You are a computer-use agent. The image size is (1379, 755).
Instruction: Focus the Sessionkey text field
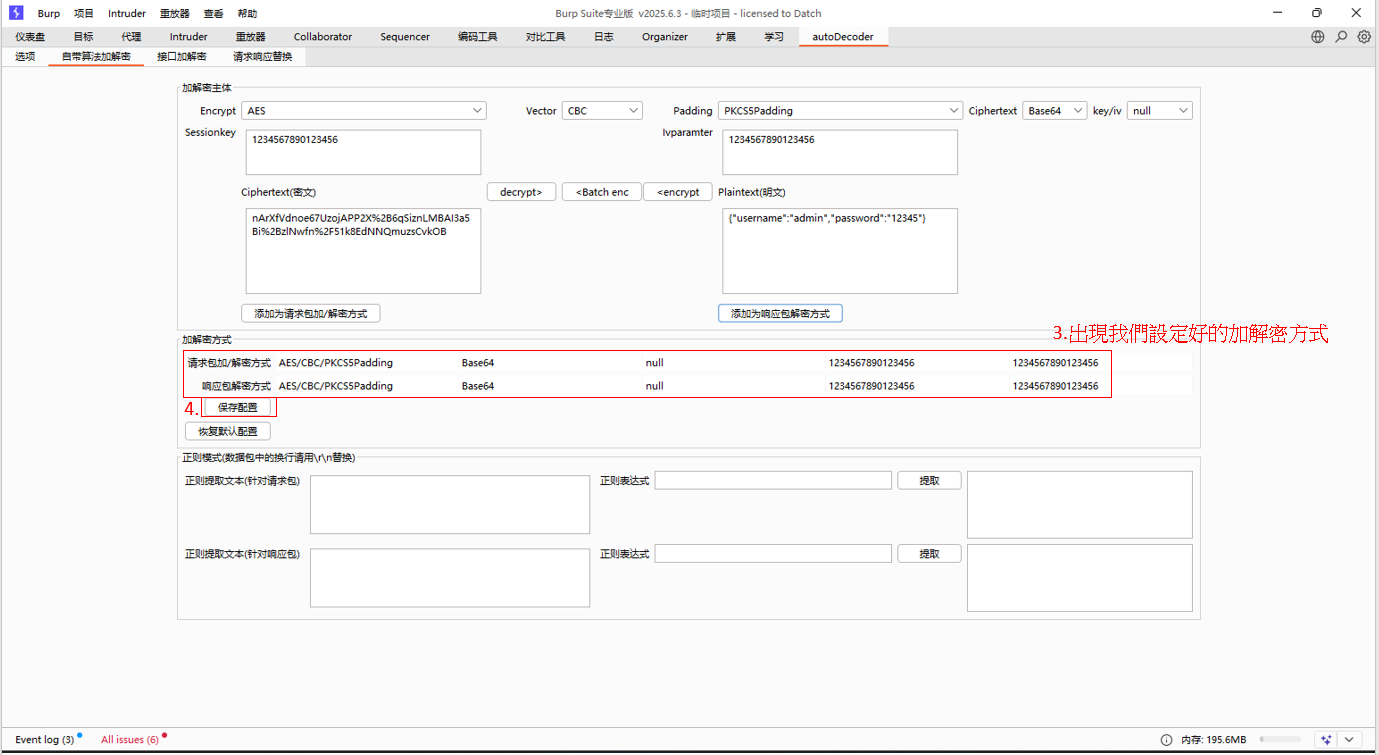coord(363,152)
